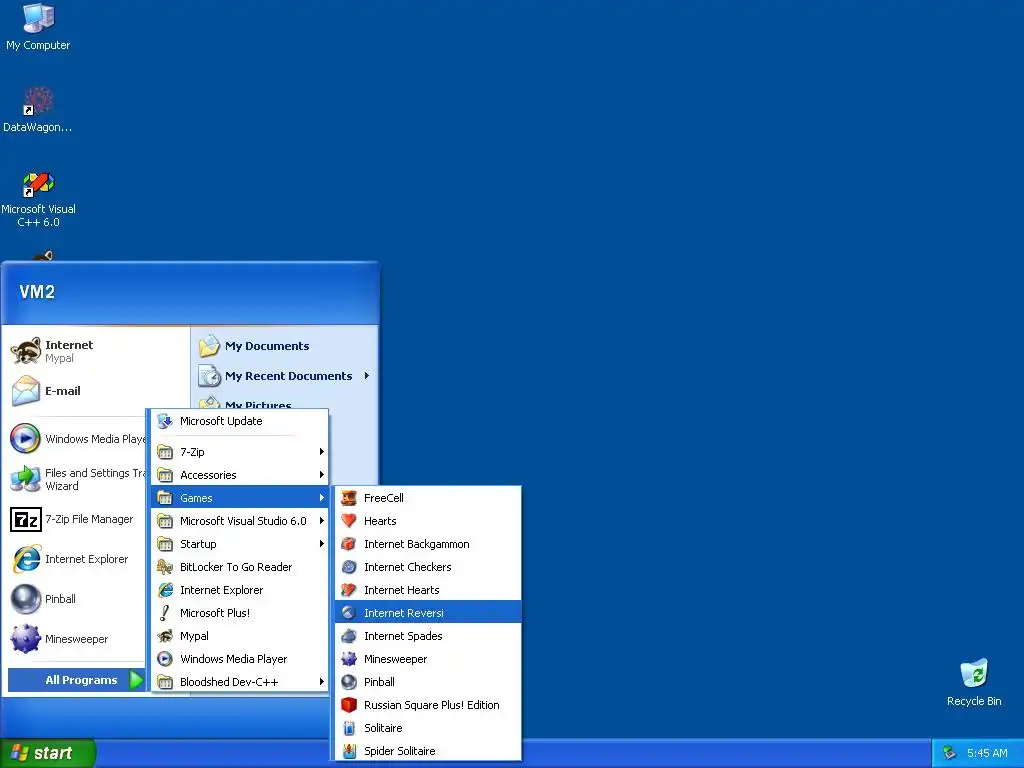Launch Internet Spades from Games menu

[x=428, y=636]
